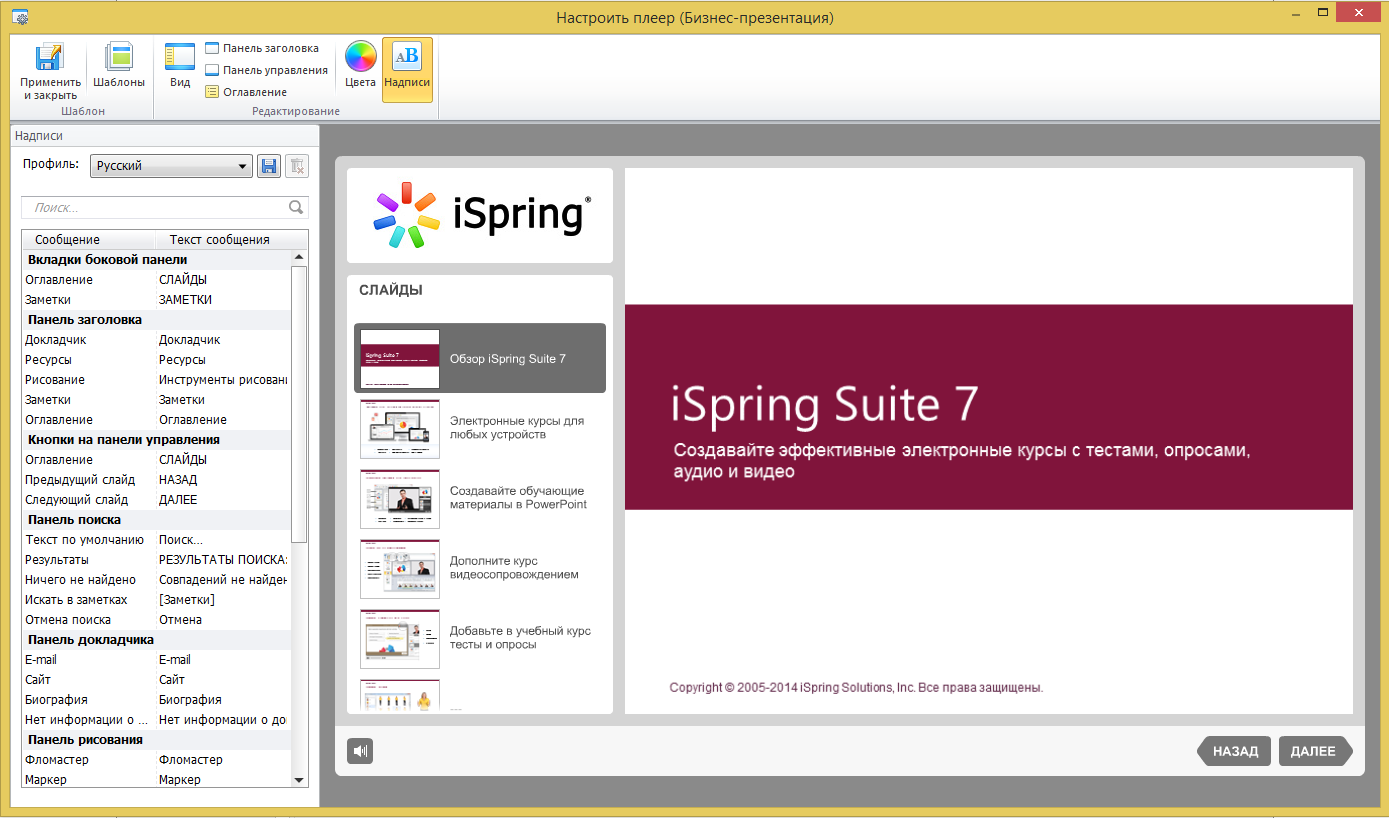
Task: Click the volume speaker icon in player
Action: coord(360,751)
